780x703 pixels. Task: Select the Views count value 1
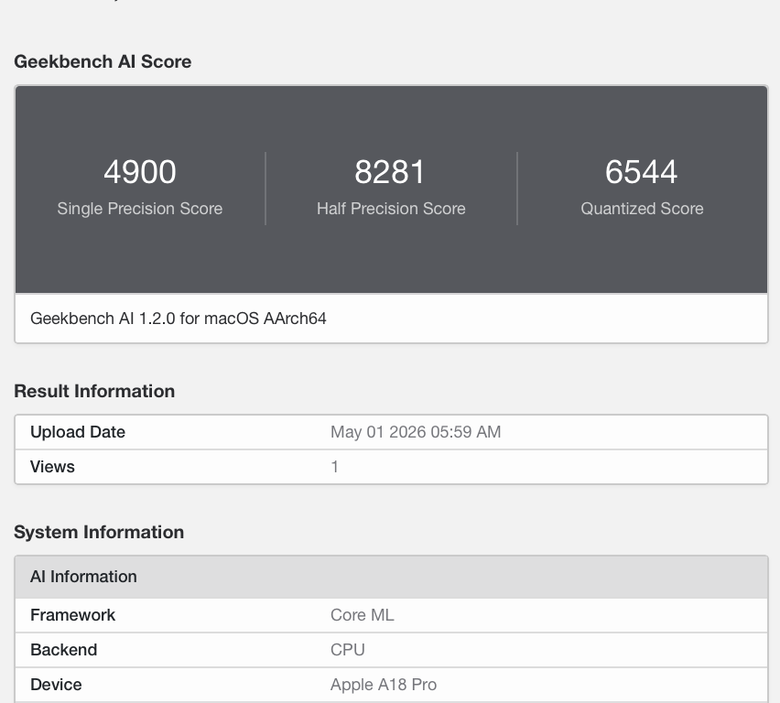pyautogui.click(x=335, y=467)
